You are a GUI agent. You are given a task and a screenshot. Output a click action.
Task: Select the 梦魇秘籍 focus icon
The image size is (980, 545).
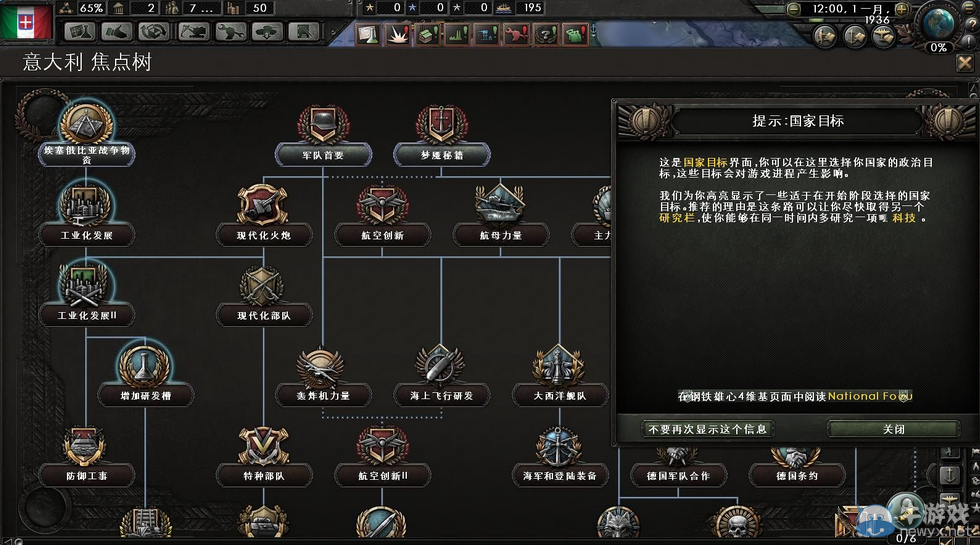click(442, 124)
